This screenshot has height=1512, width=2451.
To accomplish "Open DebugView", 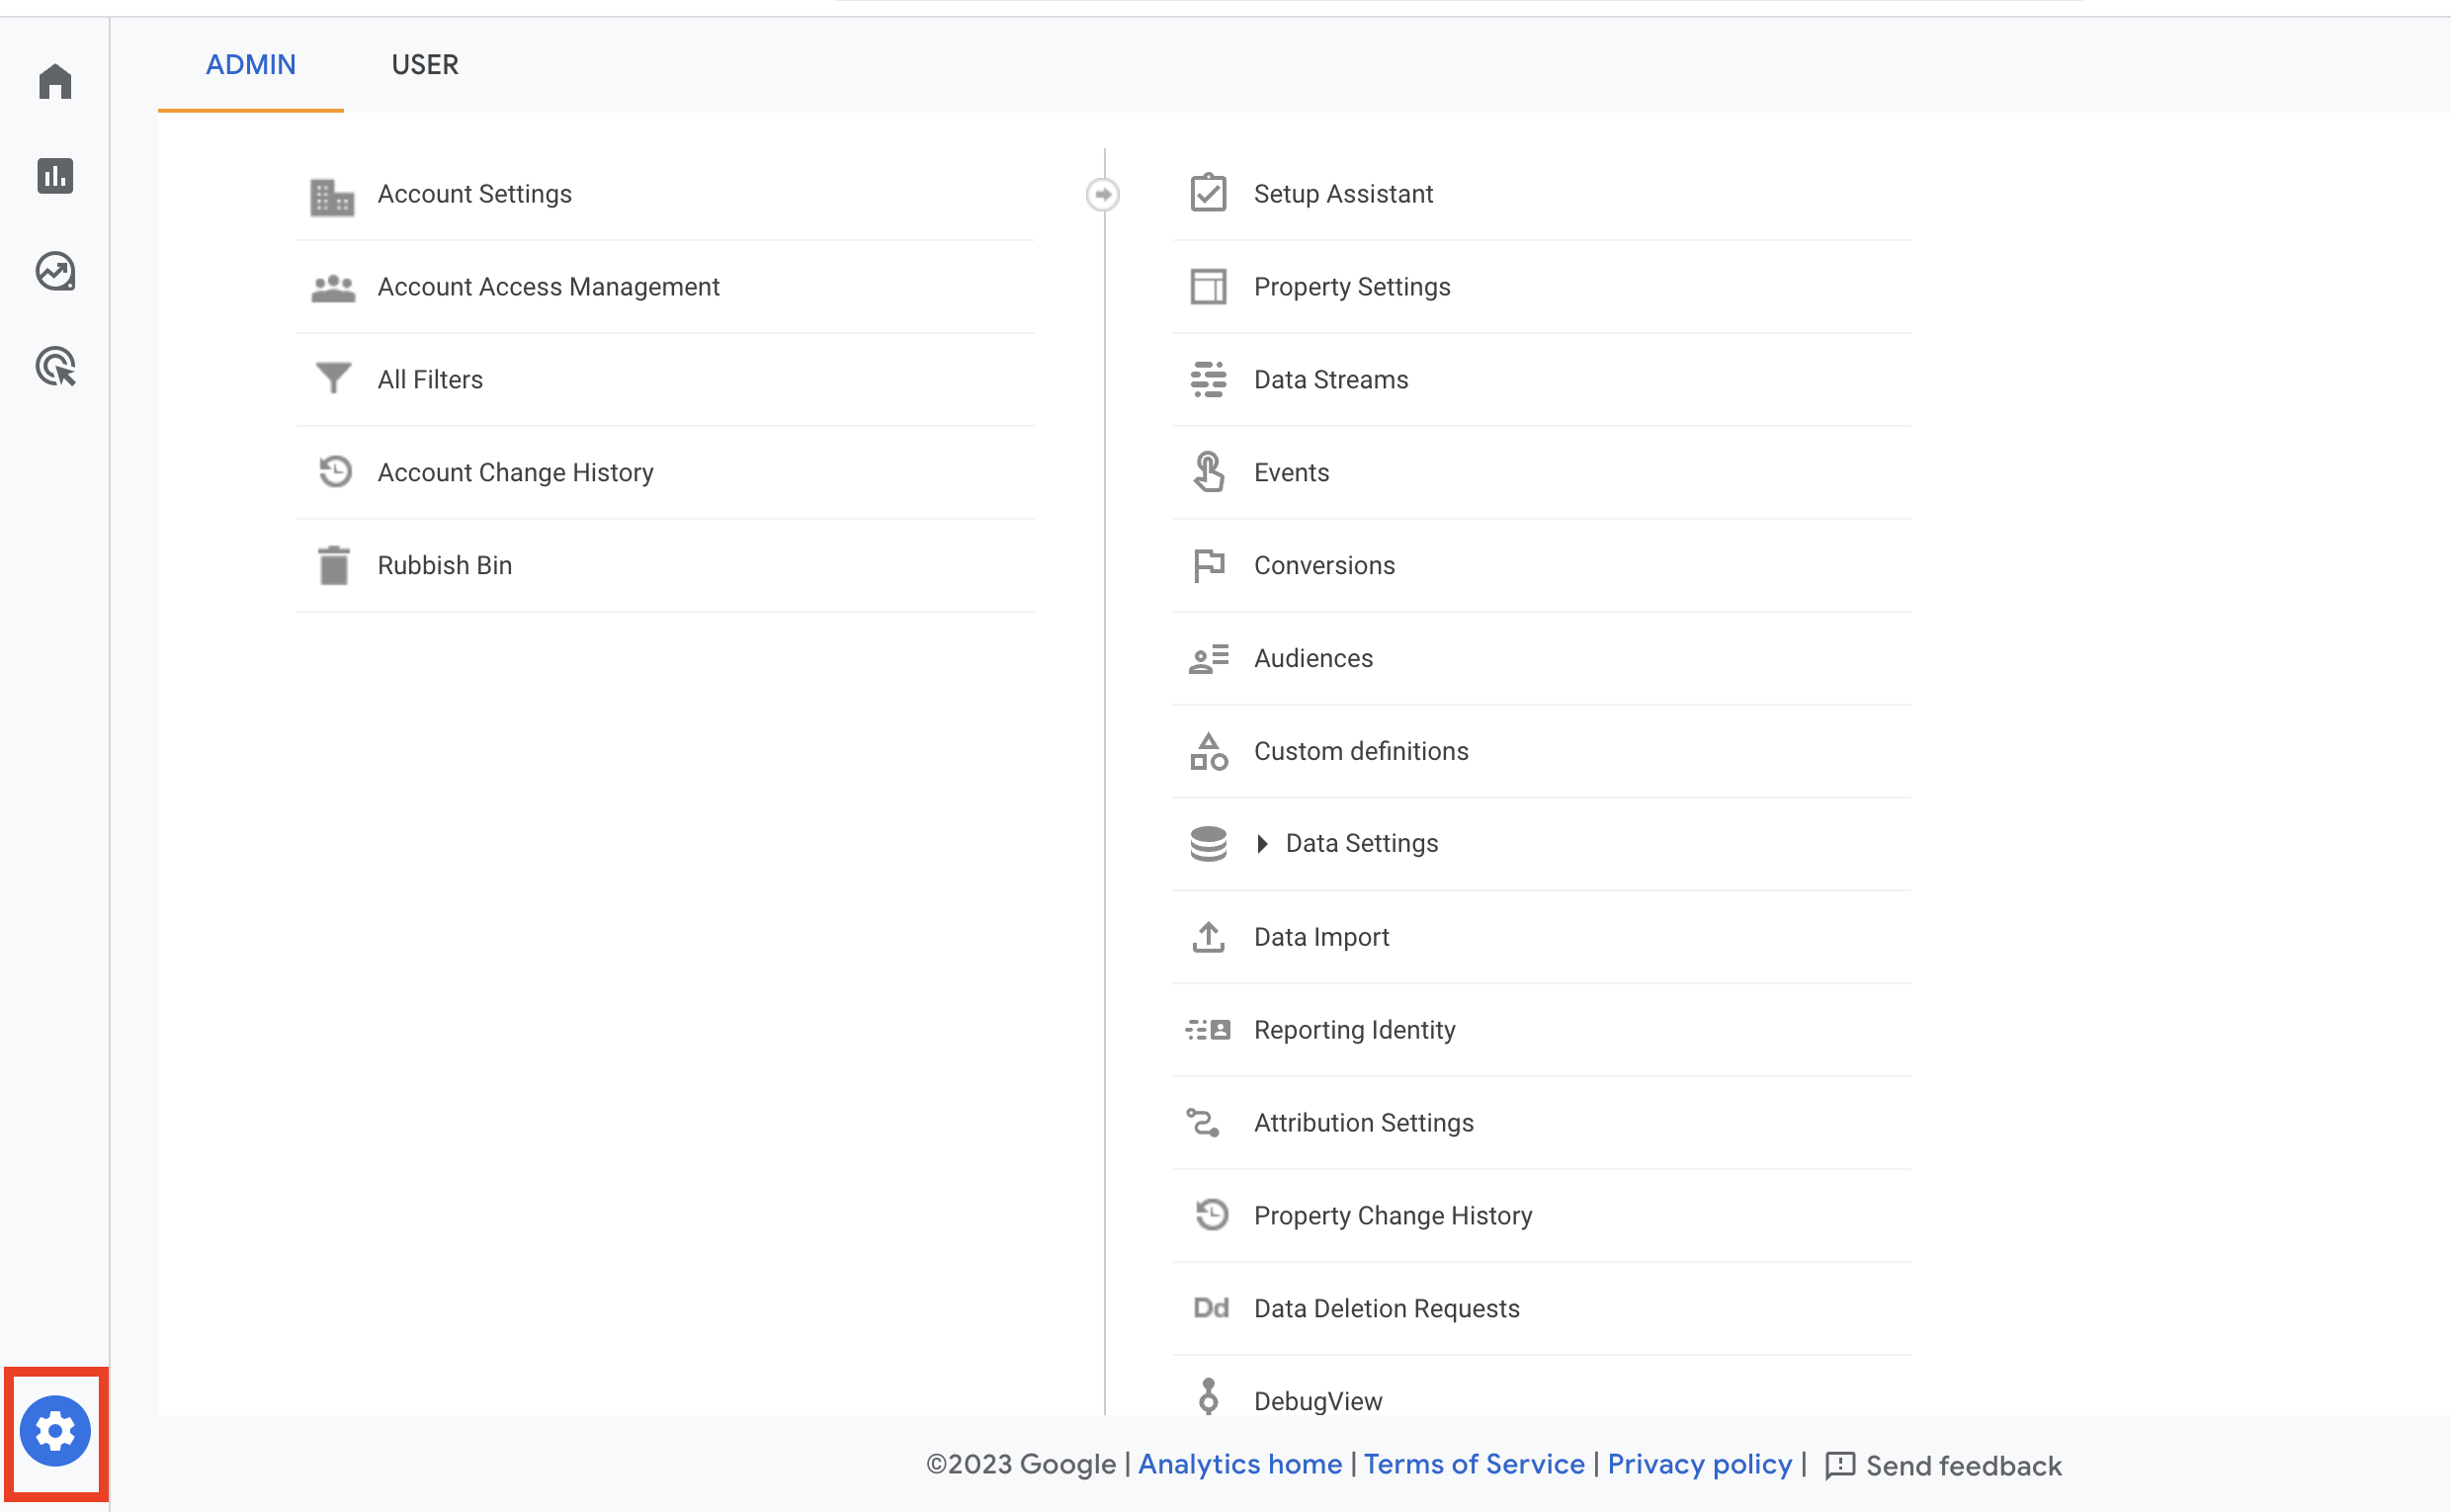I will (x=1318, y=1401).
